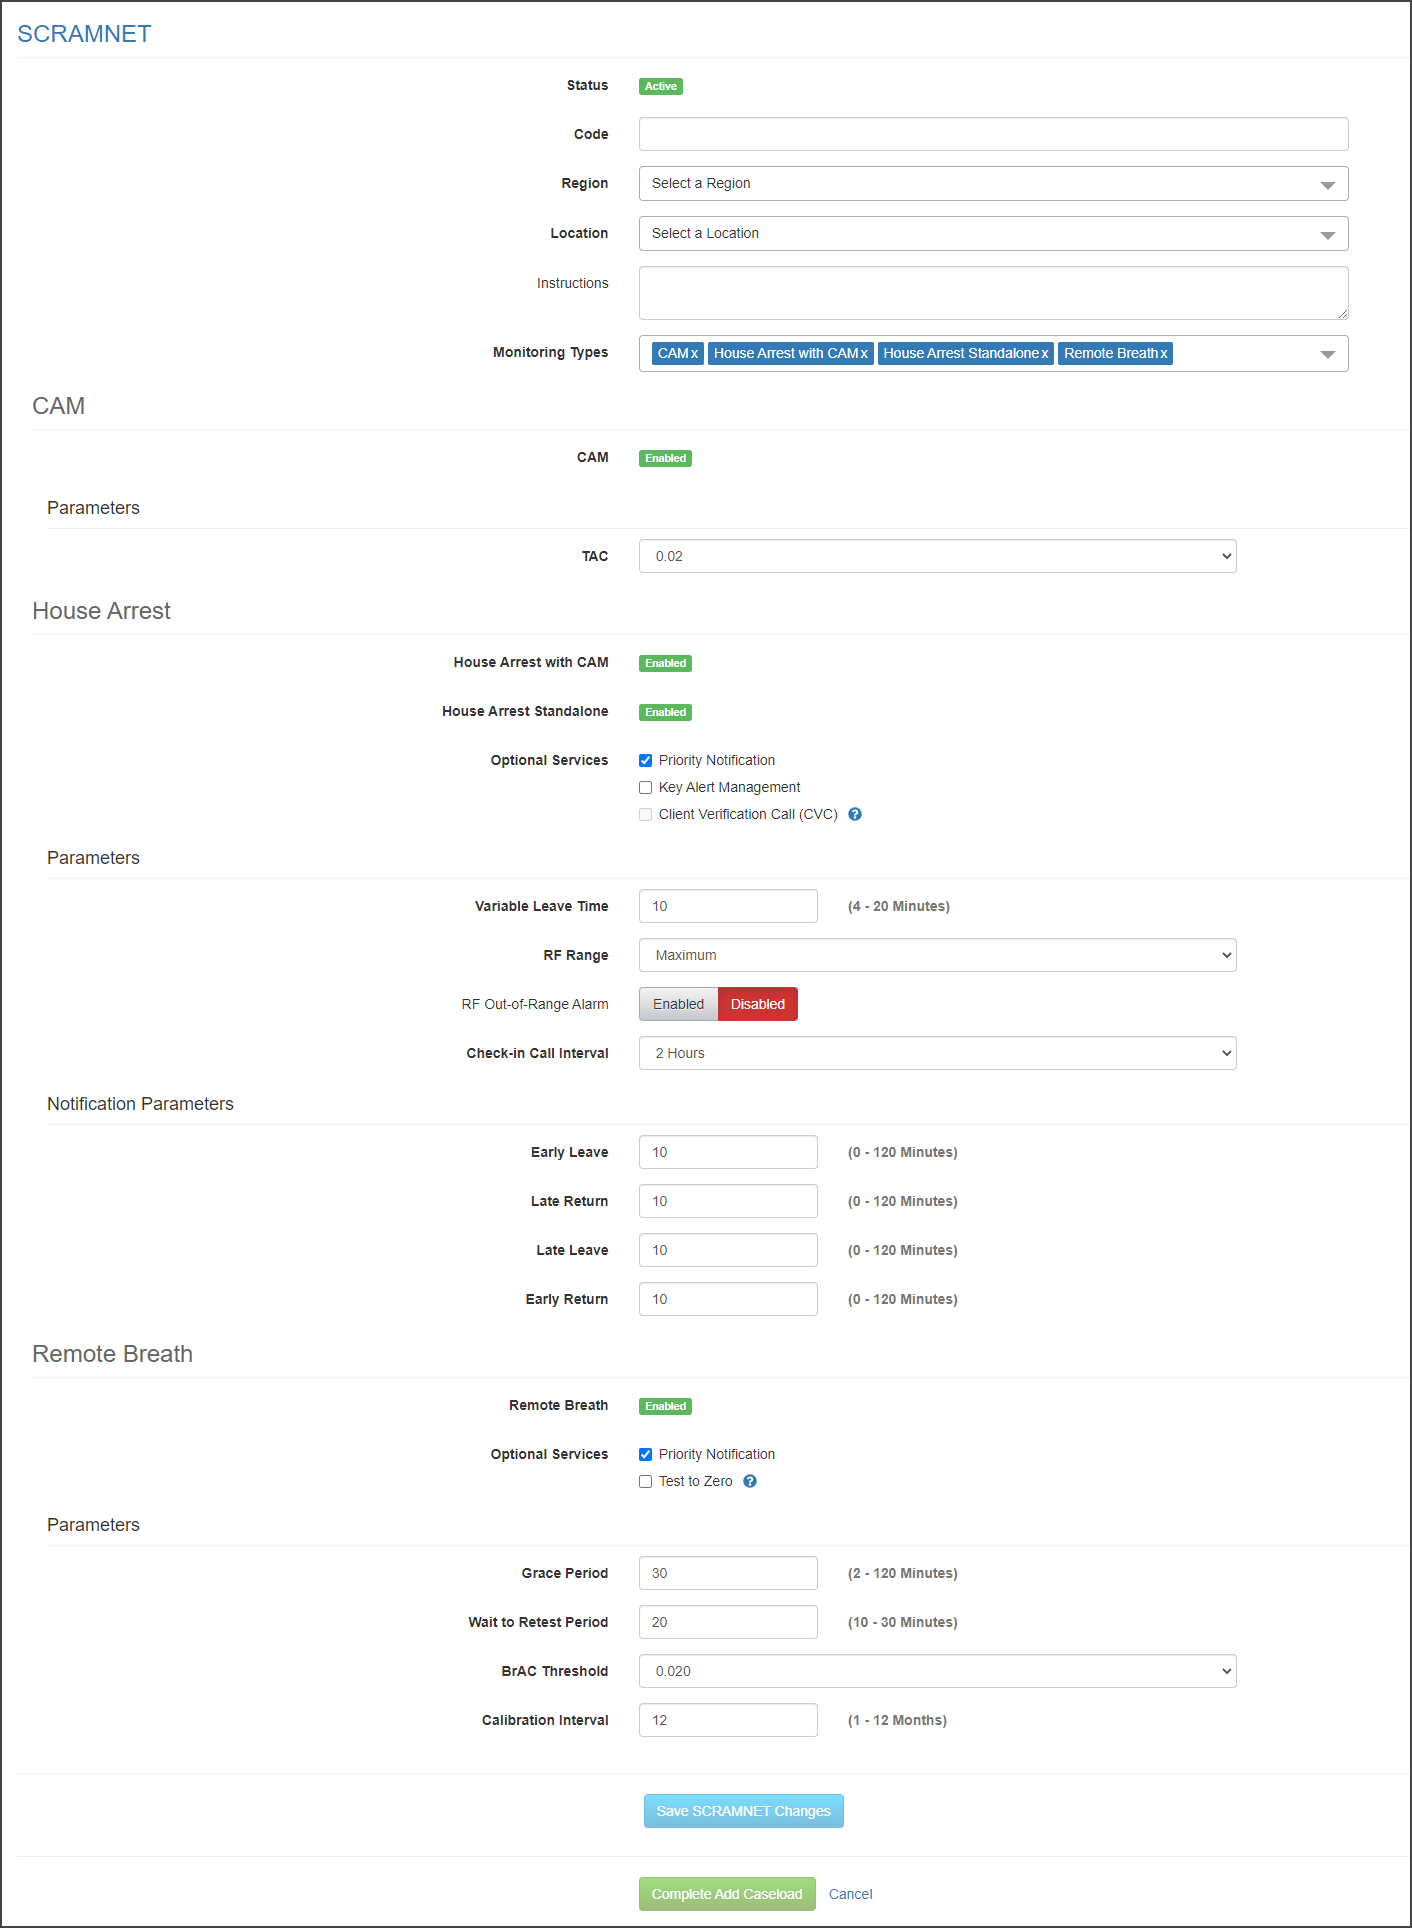Open the Select a Location dropdown
Viewport: 1412px width, 1928px height.
(992, 234)
